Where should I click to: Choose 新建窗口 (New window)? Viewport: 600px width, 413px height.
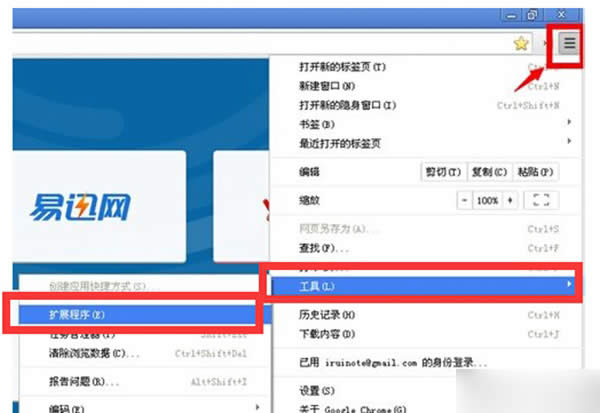coord(327,86)
